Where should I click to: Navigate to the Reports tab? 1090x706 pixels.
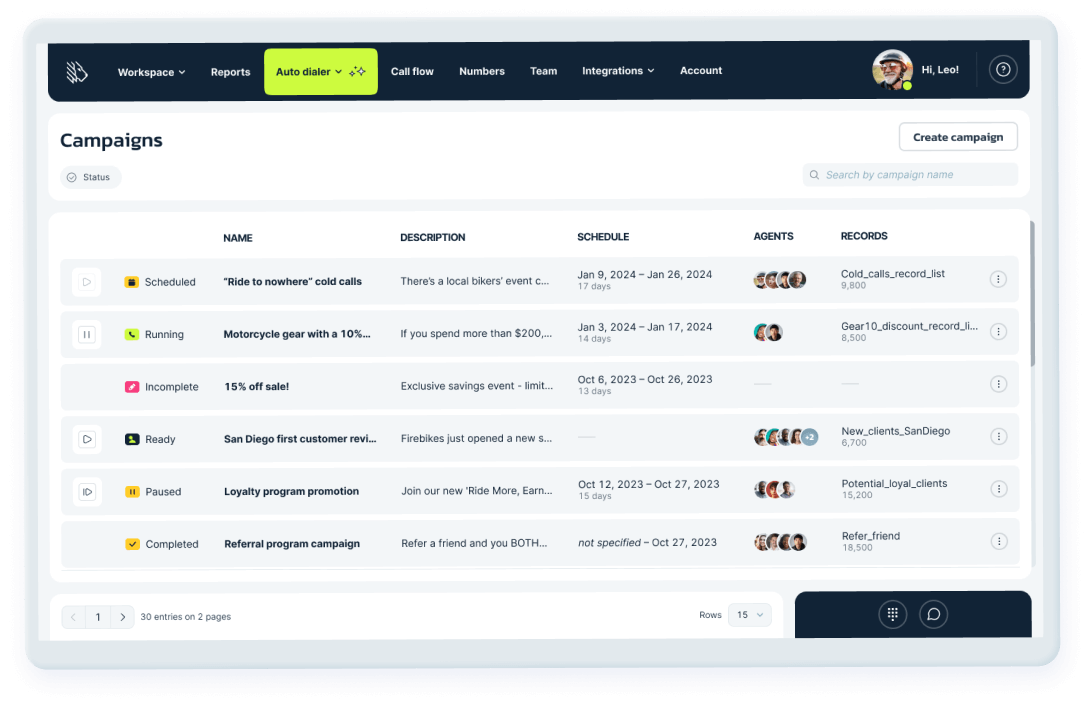(230, 71)
